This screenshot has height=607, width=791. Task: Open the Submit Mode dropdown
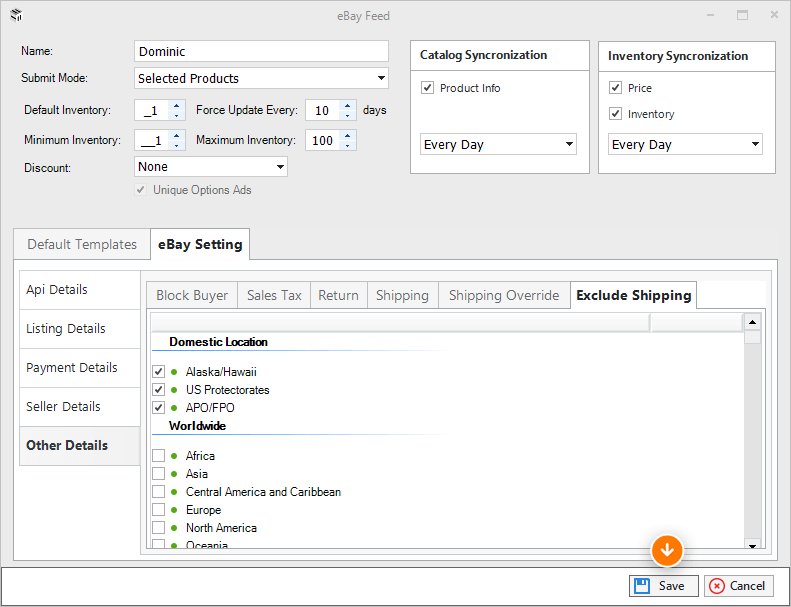(x=381, y=78)
